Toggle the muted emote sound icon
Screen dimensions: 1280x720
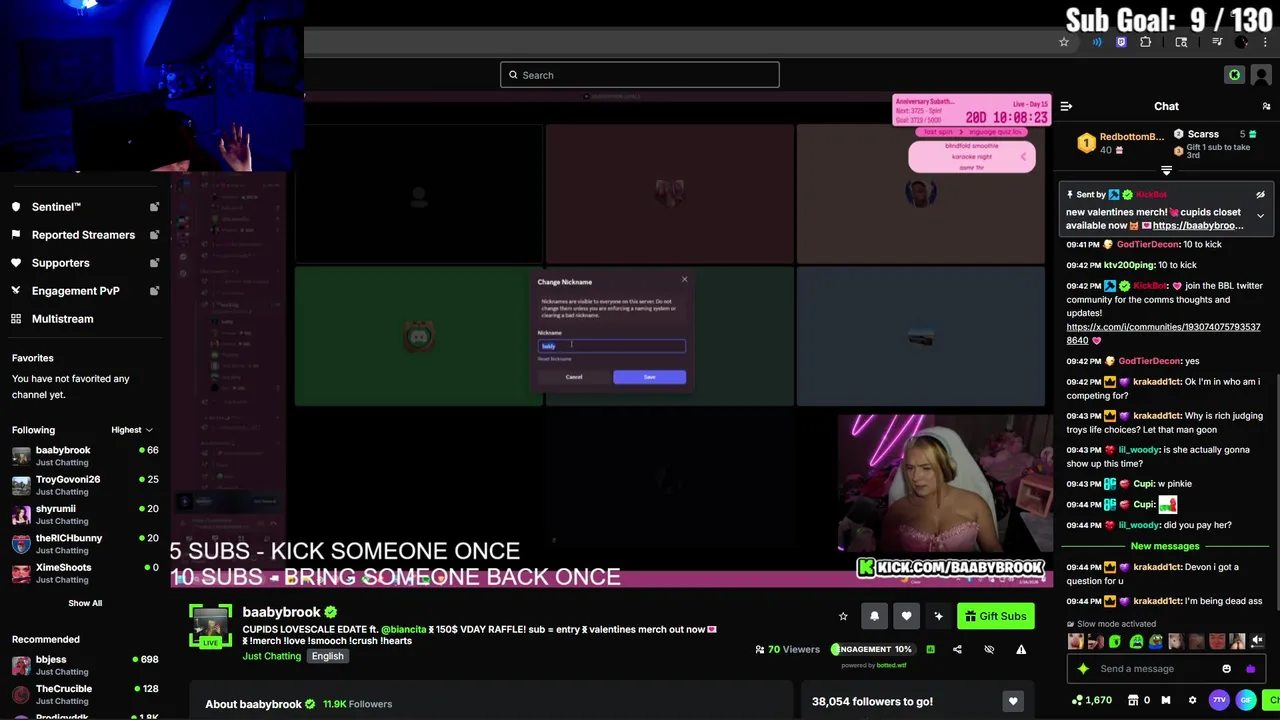click(x=1257, y=641)
